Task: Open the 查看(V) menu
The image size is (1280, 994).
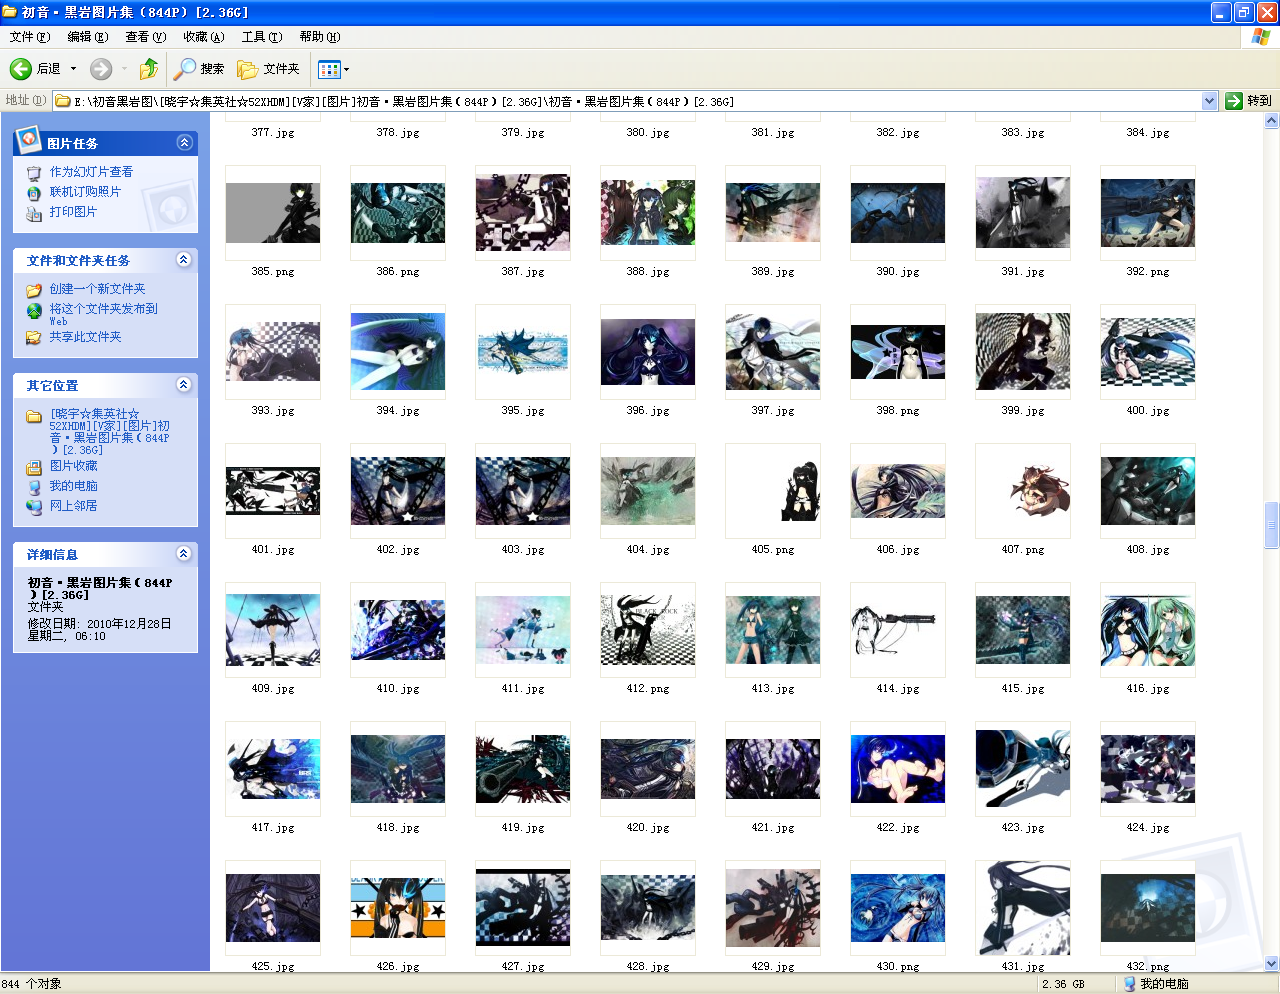Action: 145,37
